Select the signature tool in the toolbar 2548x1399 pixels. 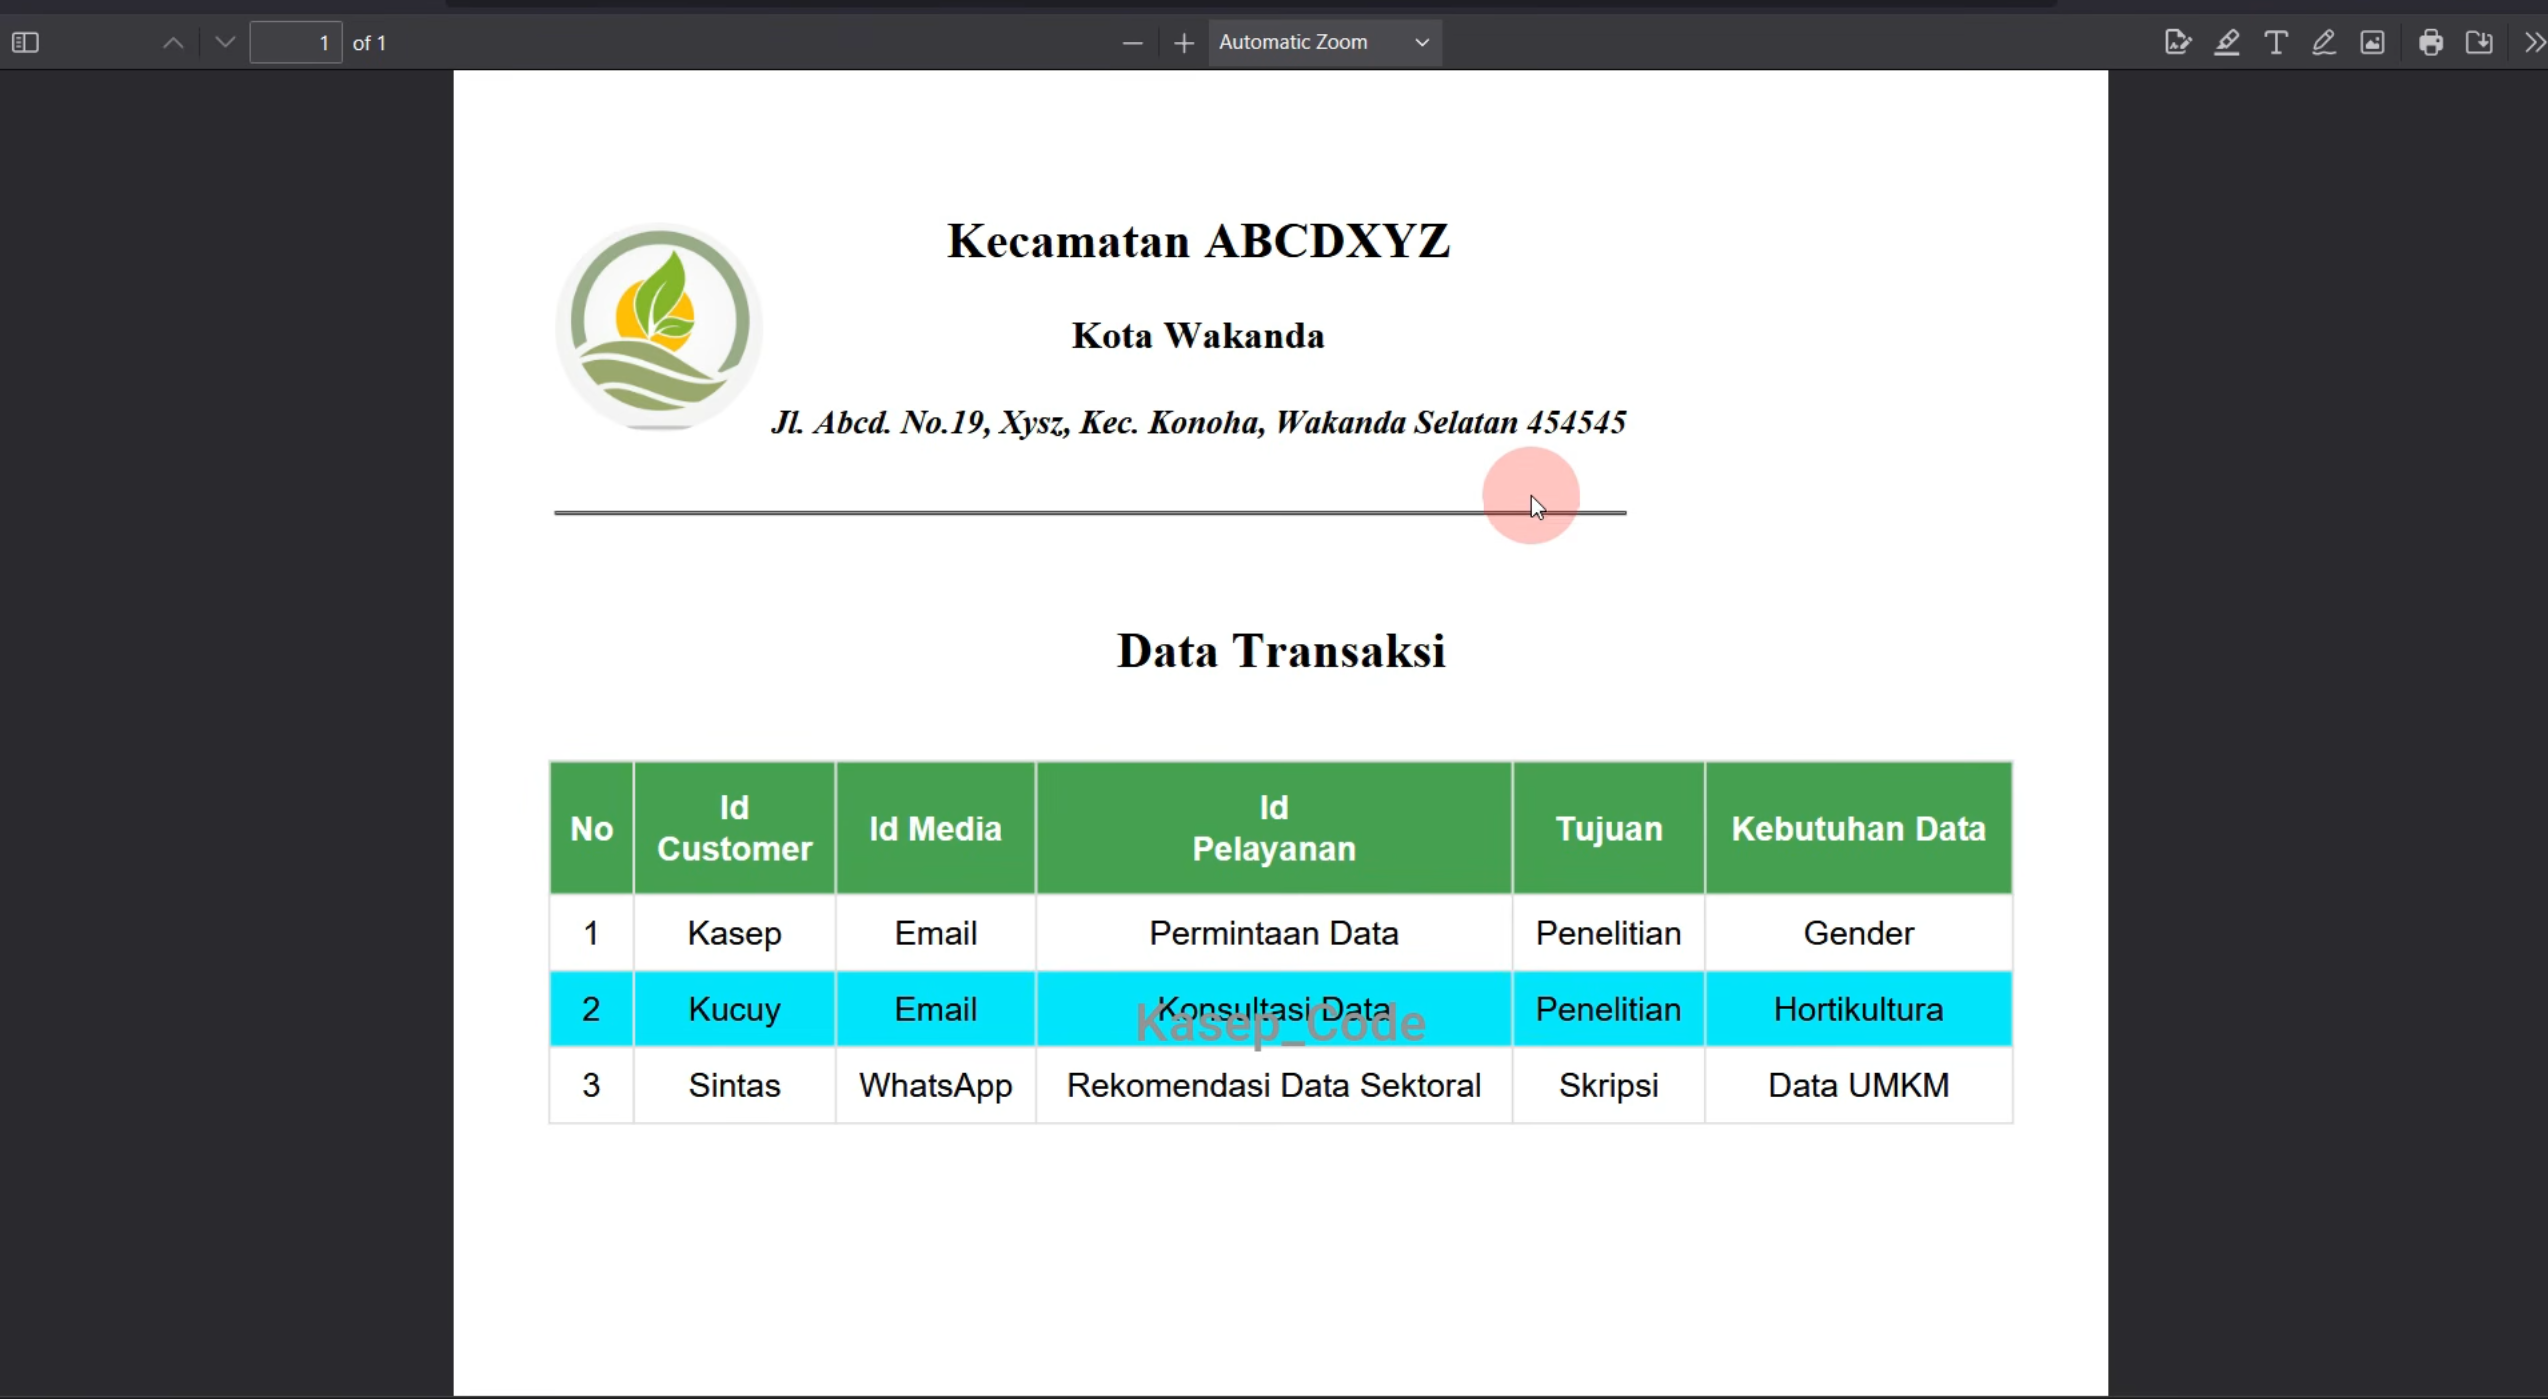pyautogui.click(x=2177, y=43)
